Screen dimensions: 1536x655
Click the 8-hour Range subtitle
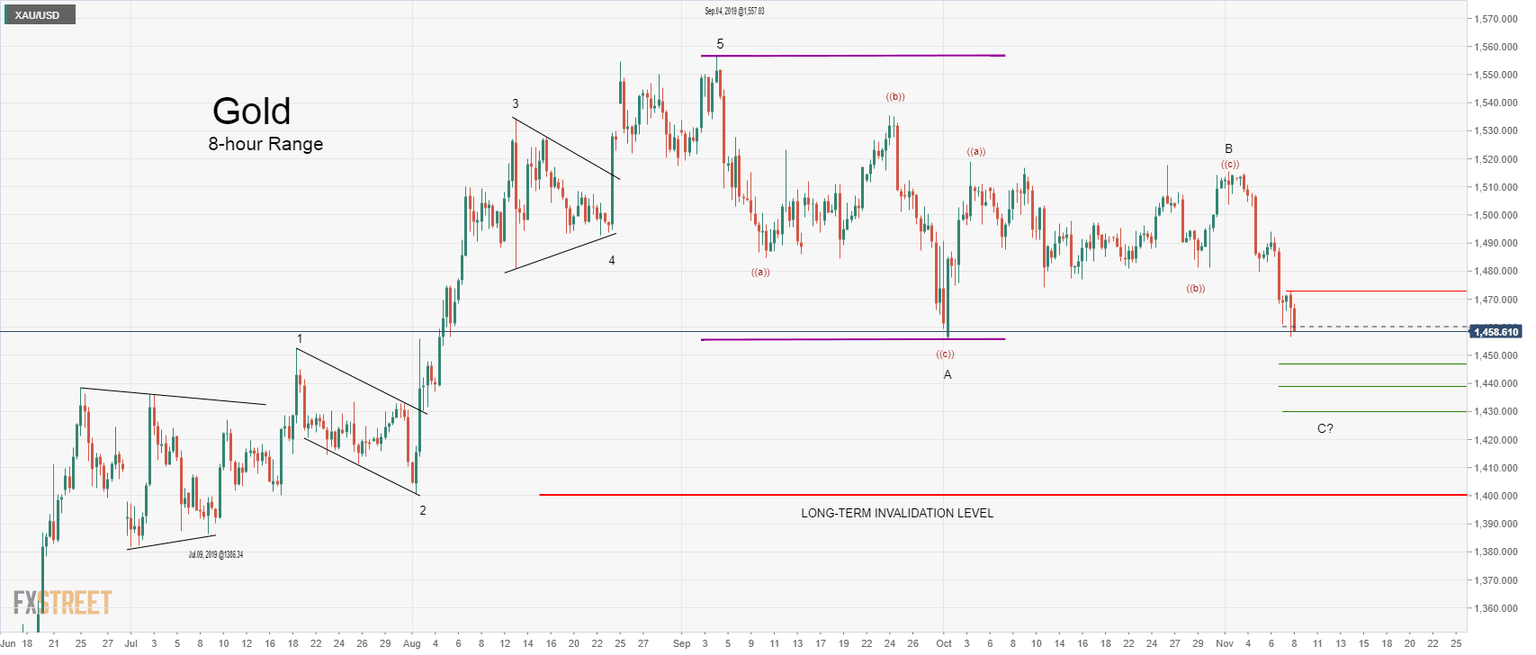(x=264, y=144)
